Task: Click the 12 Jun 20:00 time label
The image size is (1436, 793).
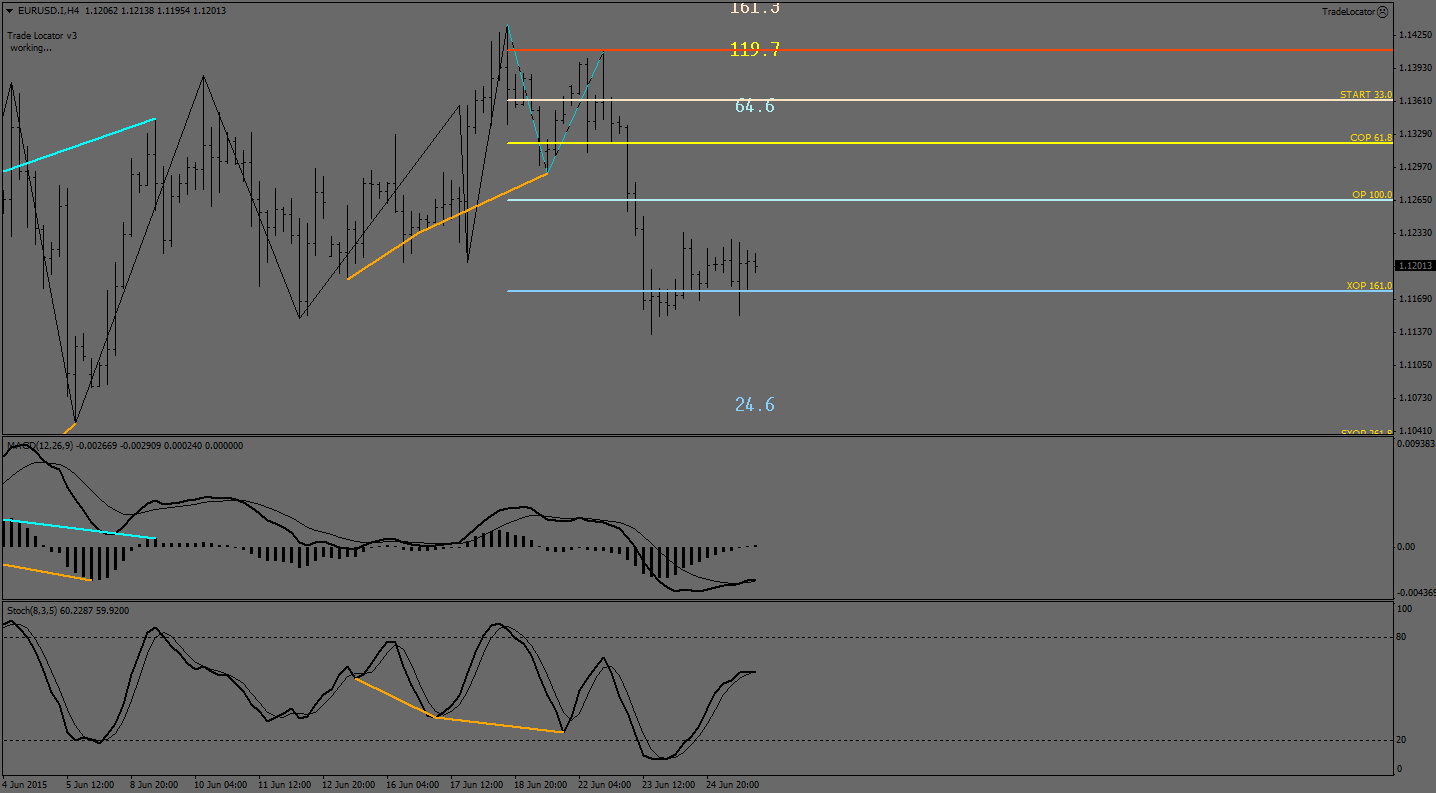Action: 349,785
